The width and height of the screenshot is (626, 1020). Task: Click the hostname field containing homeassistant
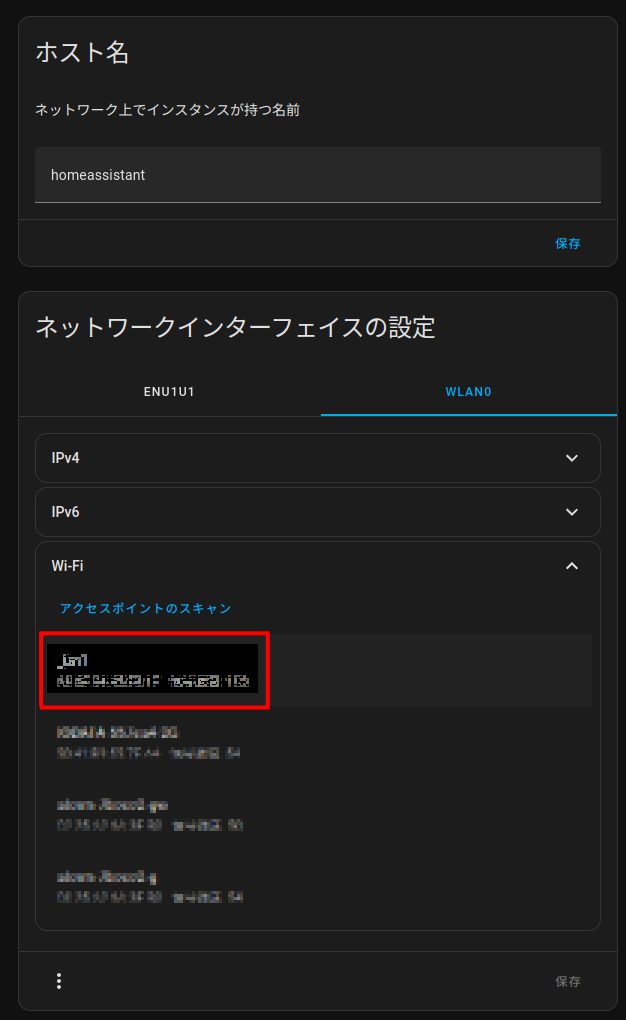tap(318, 174)
